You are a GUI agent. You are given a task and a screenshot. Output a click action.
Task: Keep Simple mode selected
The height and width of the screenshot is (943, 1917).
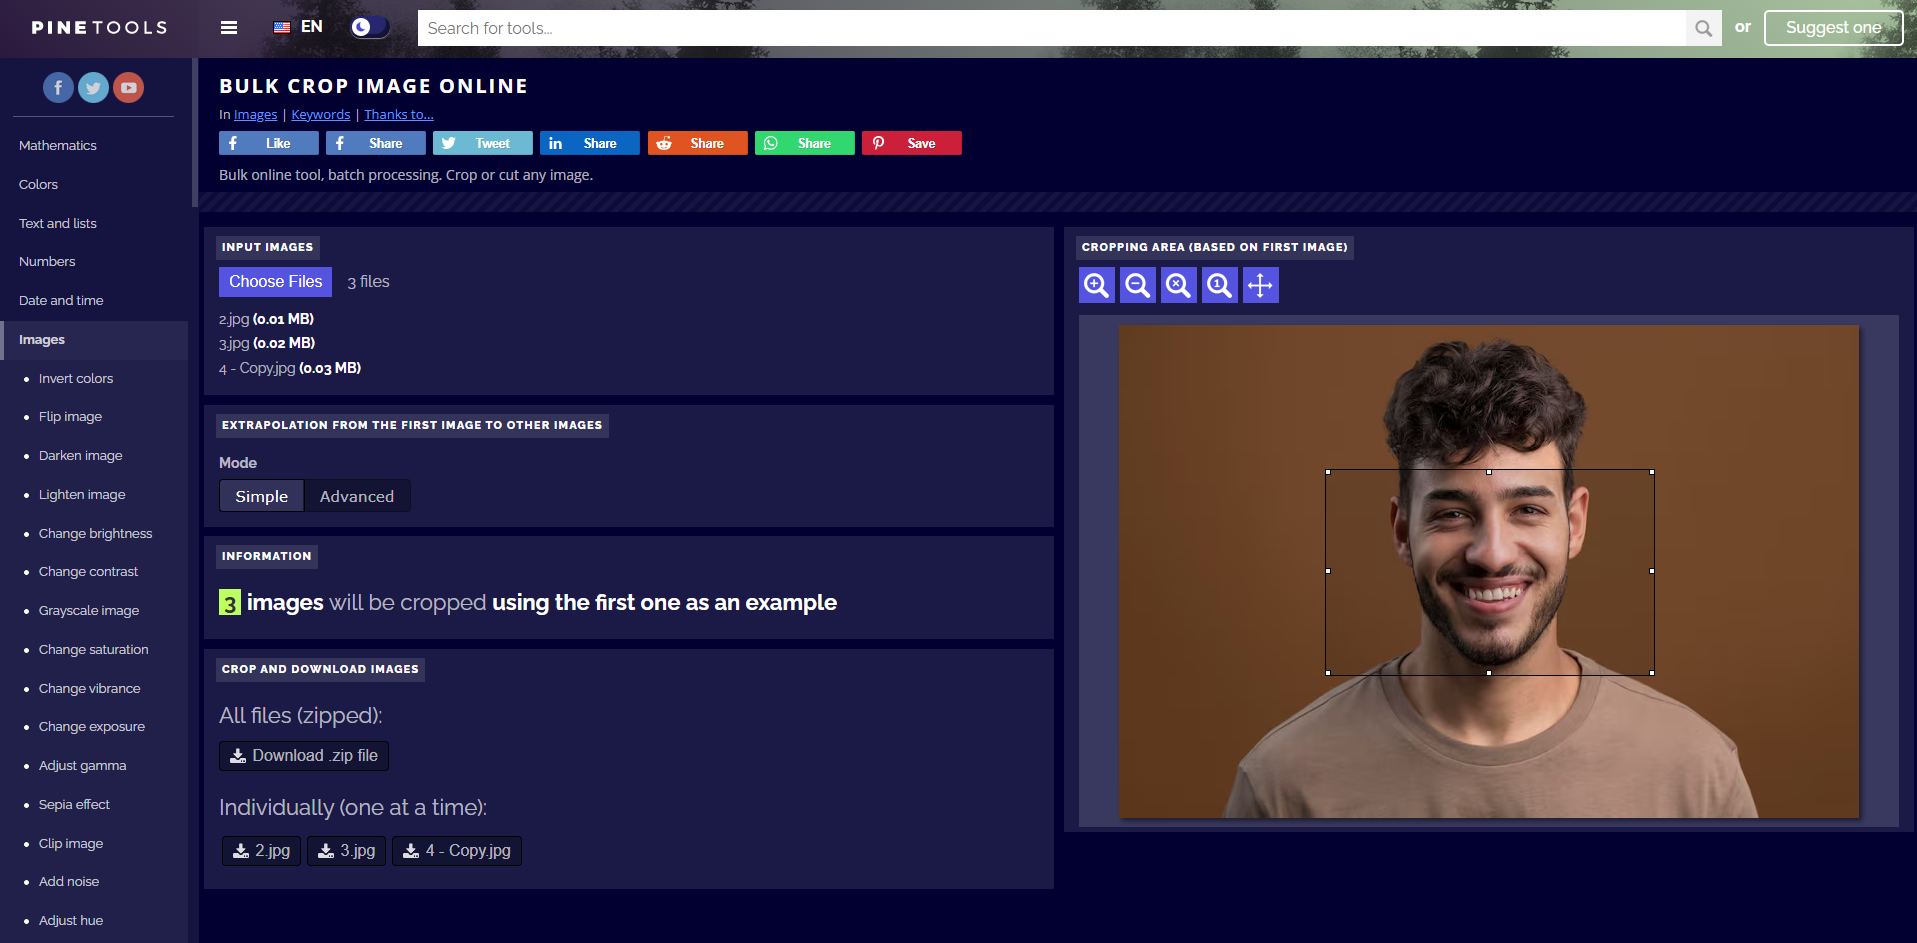[x=261, y=495]
